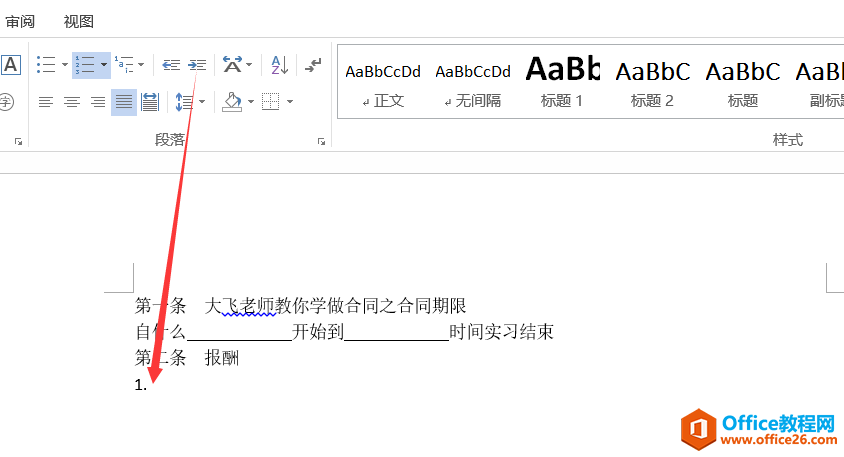Switch to the 视图 ribbon tab
This screenshot has height=457, width=844.
[x=79, y=22]
